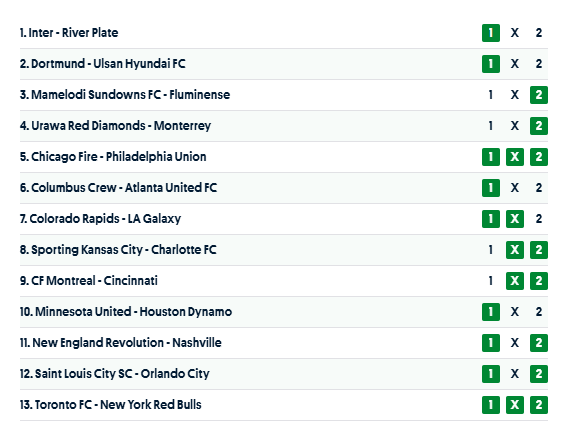Select 1 for Sporting Kansas City - Charlotte FC

click(x=491, y=250)
